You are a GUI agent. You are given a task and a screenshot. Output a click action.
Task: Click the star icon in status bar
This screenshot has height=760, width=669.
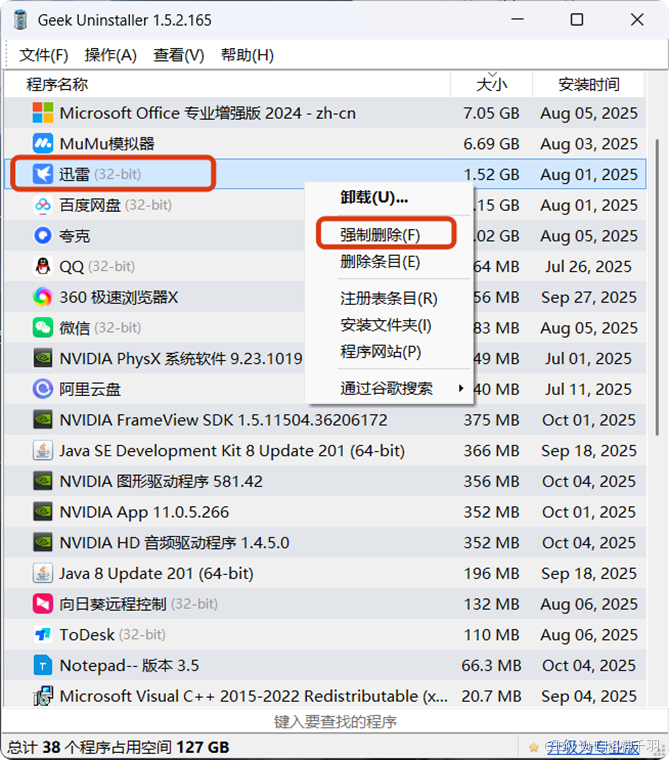pos(534,747)
